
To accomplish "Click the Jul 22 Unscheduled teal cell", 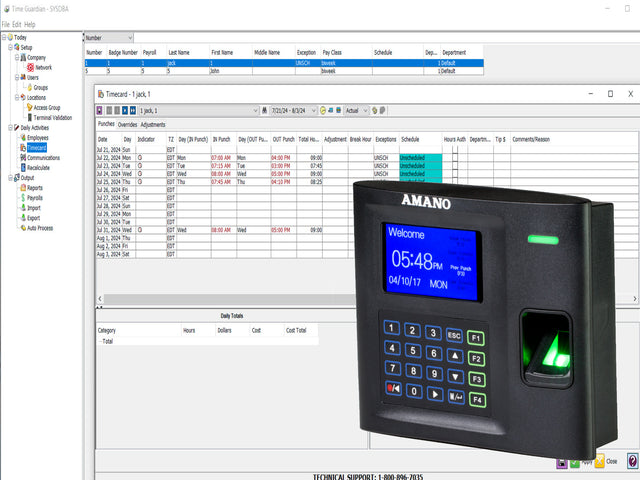I will [x=419, y=158].
